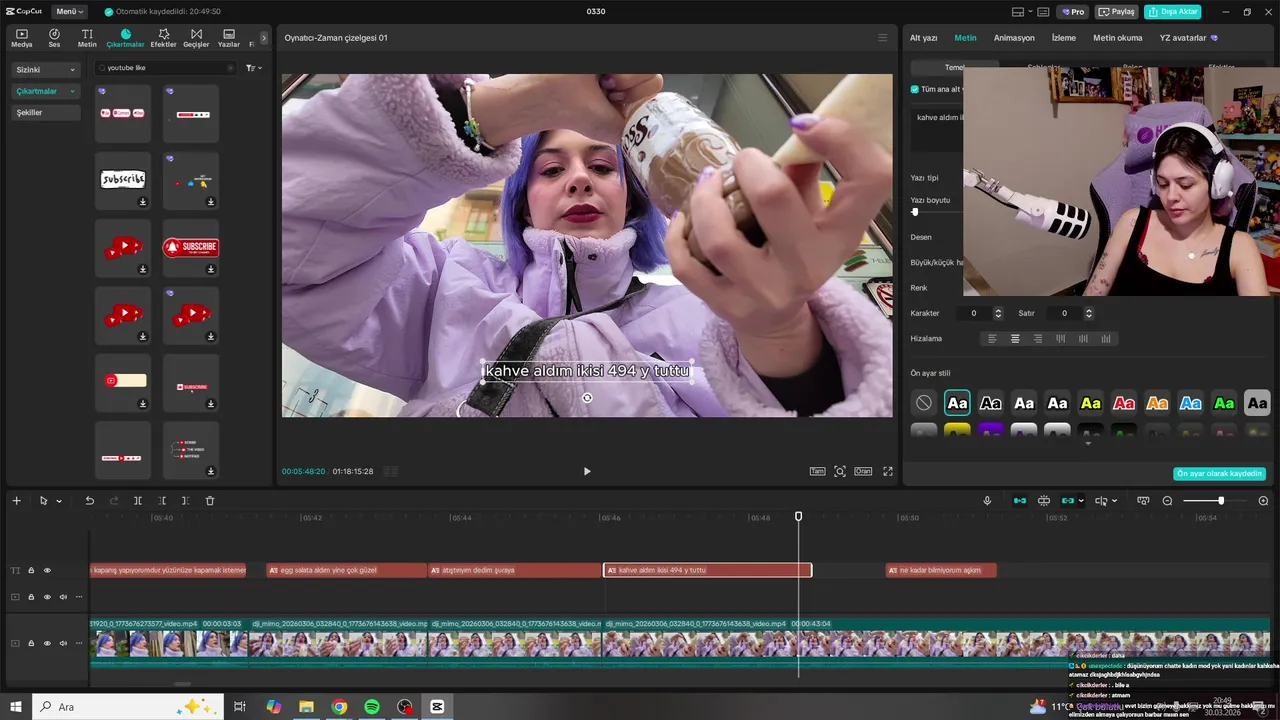Click the timeline zoom slider handle

1220,501
